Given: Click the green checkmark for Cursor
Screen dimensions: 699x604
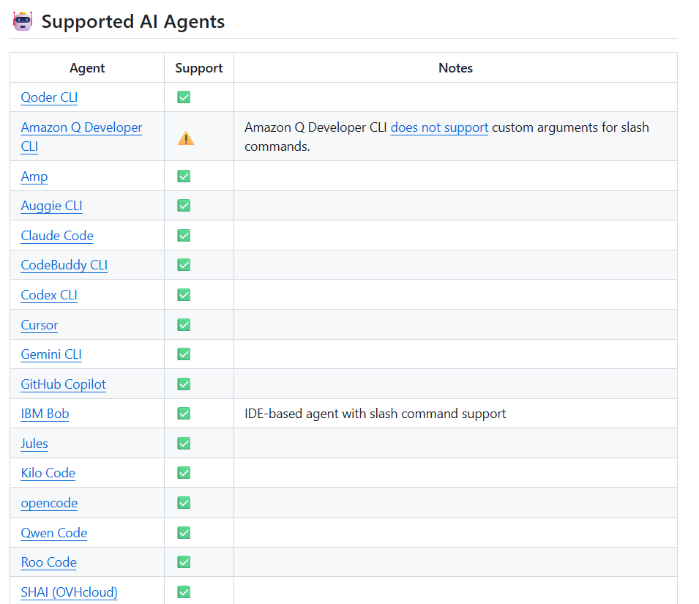Looking at the screenshot, I should click(x=184, y=325).
